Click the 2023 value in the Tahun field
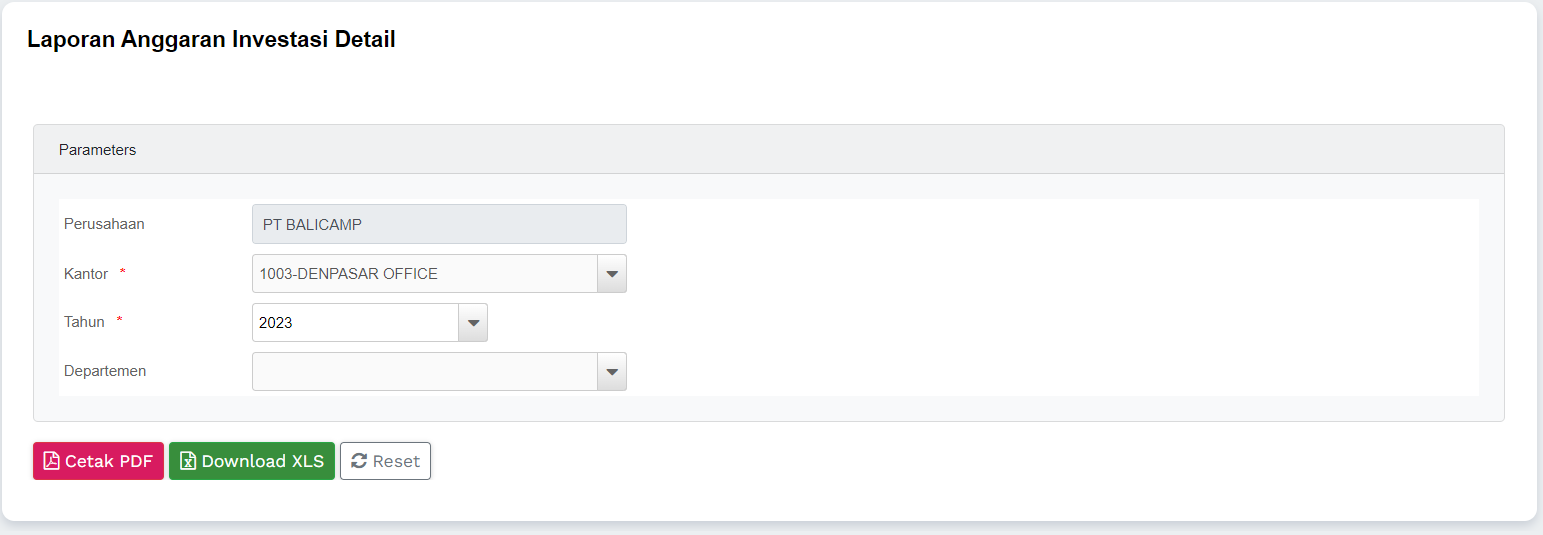Image resolution: width=1543 pixels, height=535 pixels. [x=276, y=323]
